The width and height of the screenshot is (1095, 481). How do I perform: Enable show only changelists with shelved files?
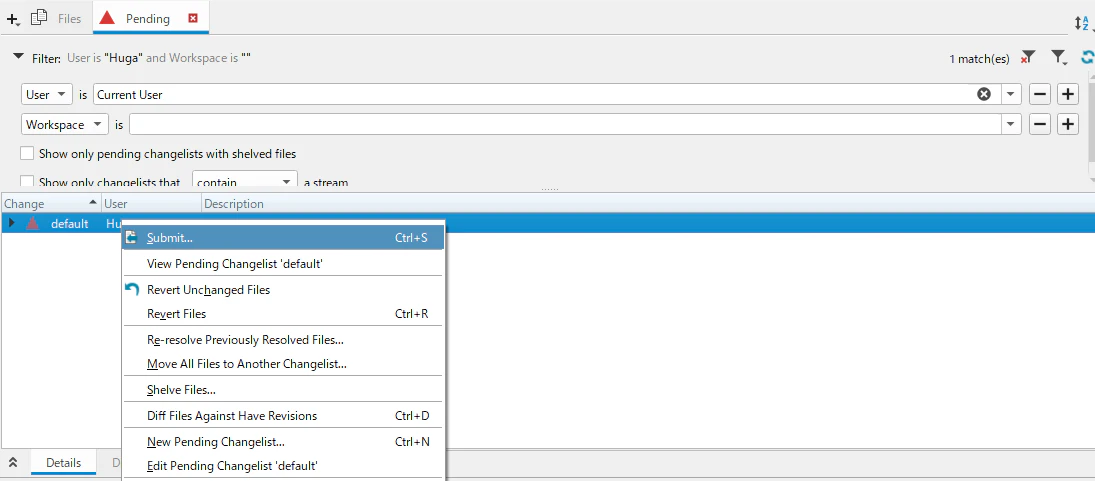point(27,154)
